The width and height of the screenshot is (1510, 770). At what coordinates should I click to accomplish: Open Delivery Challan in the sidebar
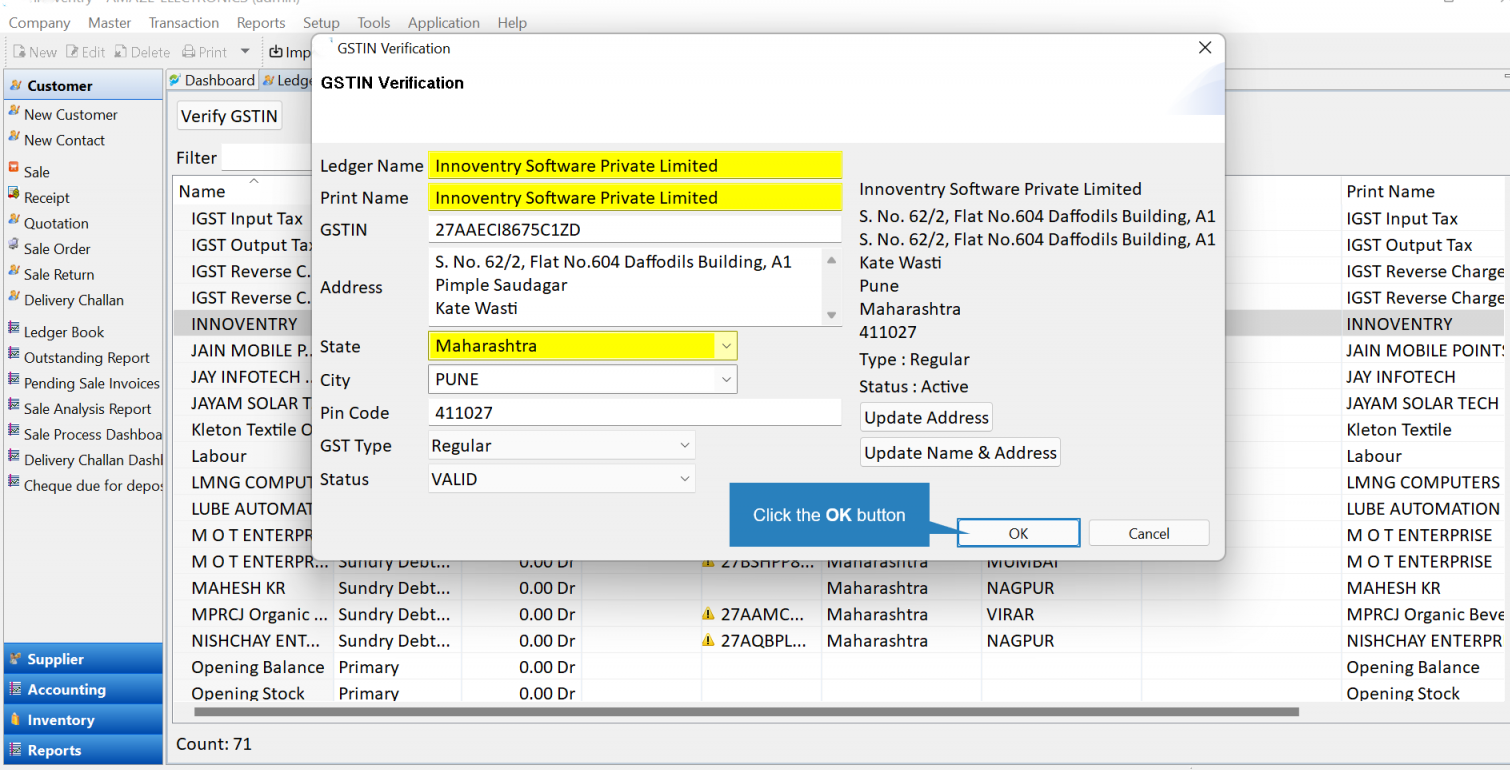[x=73, y=299]
